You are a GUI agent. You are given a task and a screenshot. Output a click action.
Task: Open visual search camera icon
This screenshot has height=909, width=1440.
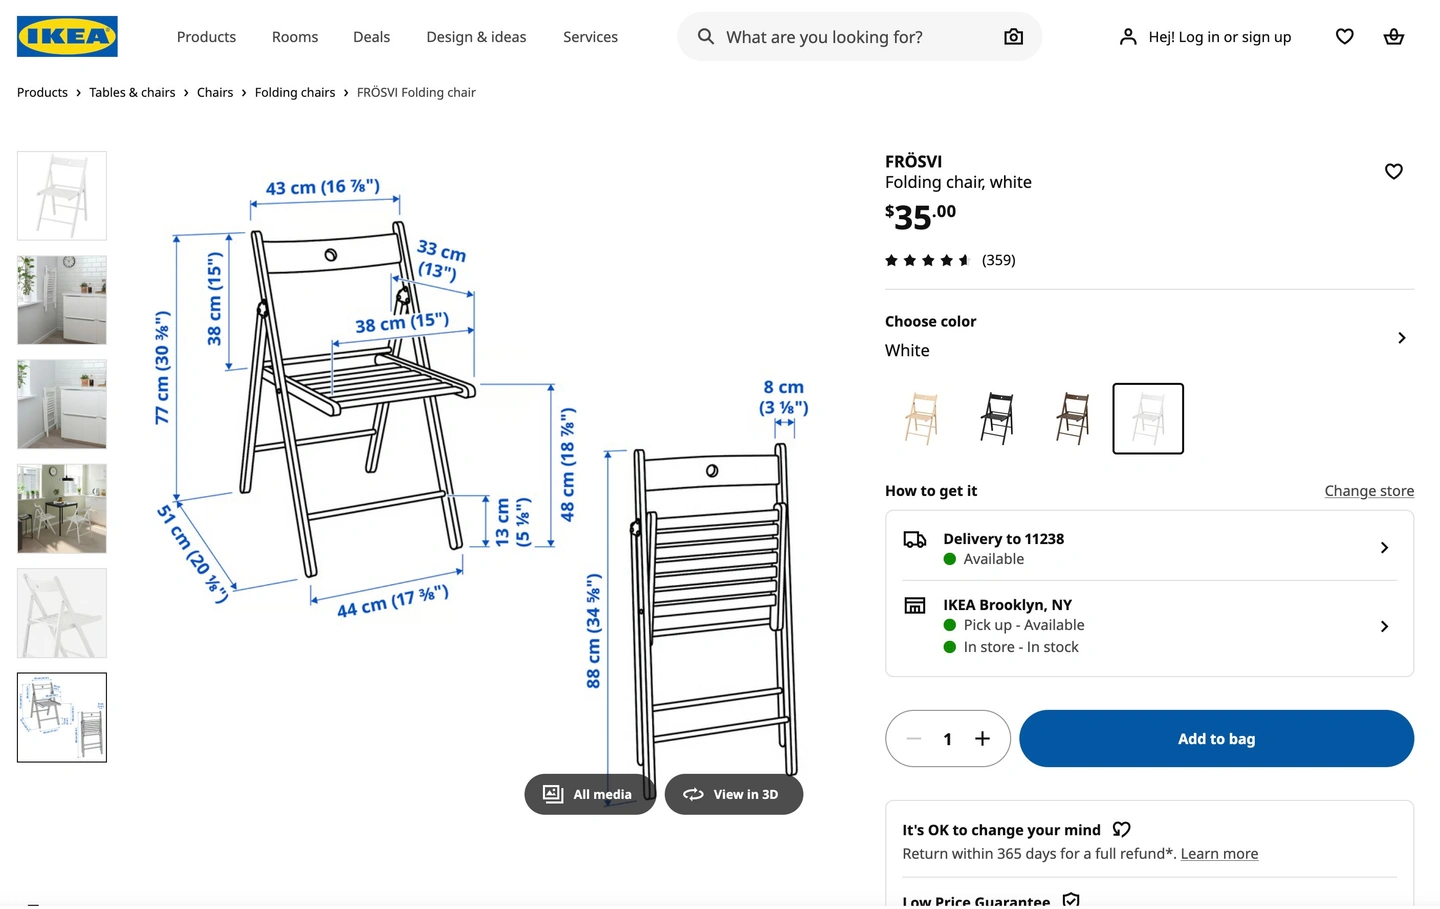(1013, 37)
